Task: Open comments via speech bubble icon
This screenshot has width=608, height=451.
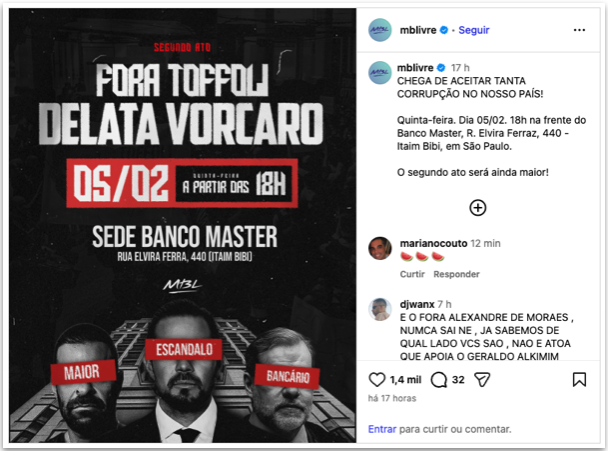Action: [439, 380]
